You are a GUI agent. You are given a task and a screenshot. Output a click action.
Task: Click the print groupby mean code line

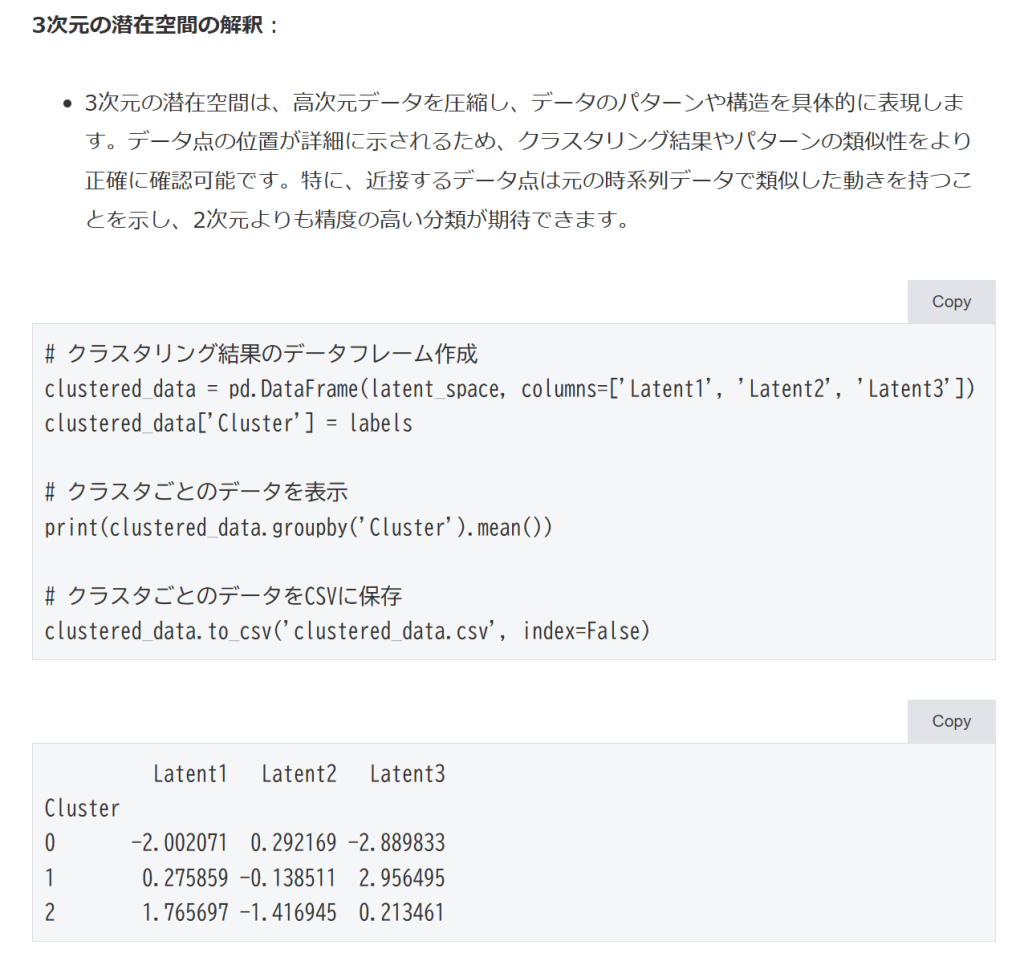[298, 527]
